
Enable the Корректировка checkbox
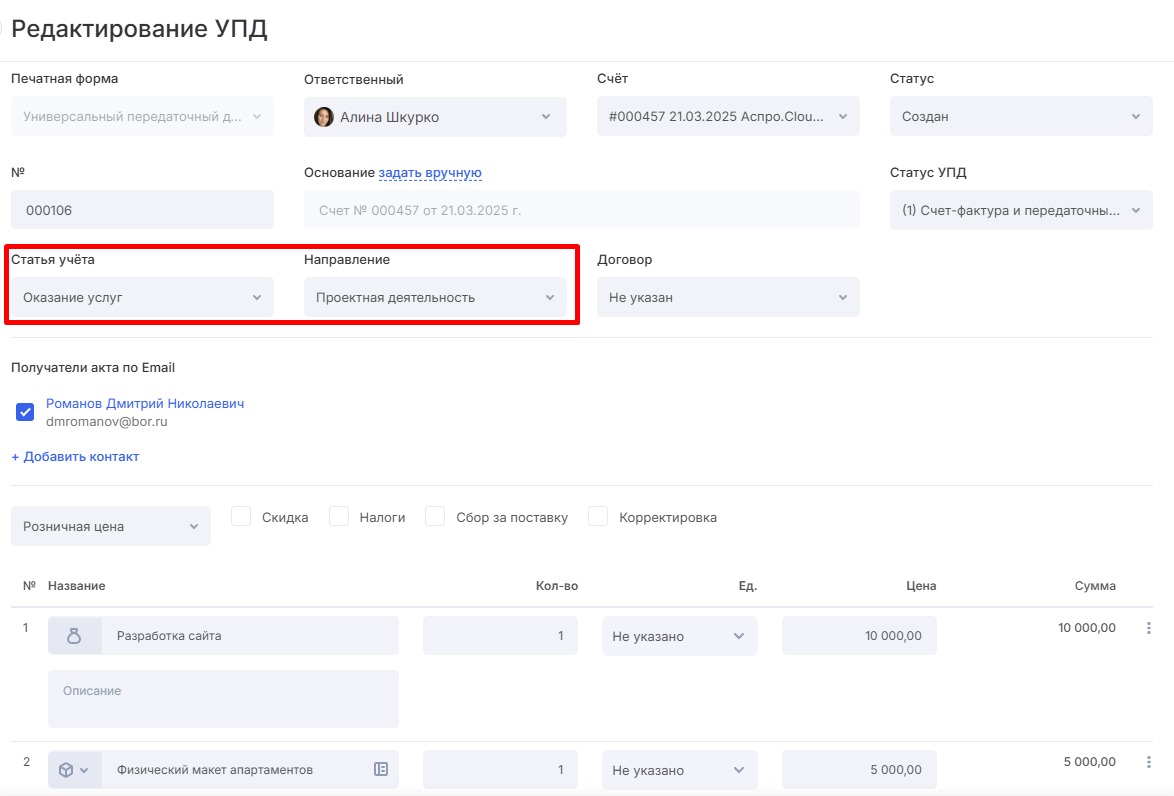pos(597,516)
